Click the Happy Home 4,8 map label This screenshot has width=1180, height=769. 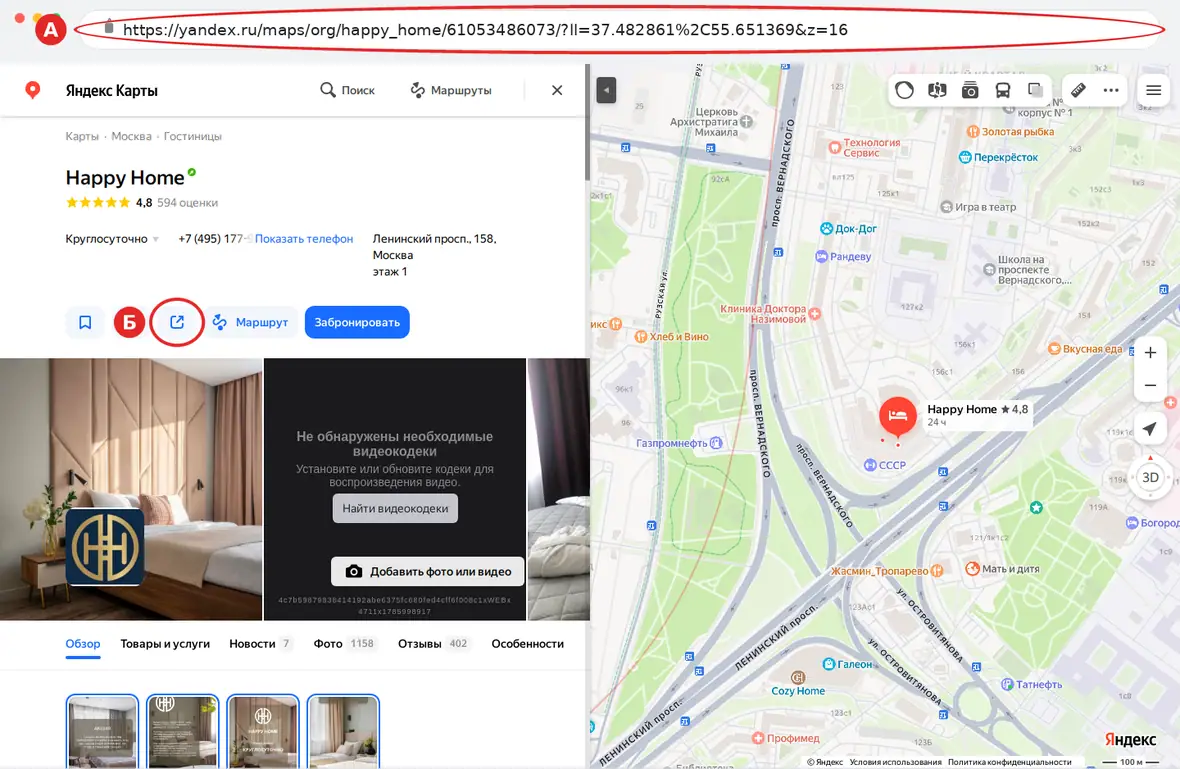(978, 409)
